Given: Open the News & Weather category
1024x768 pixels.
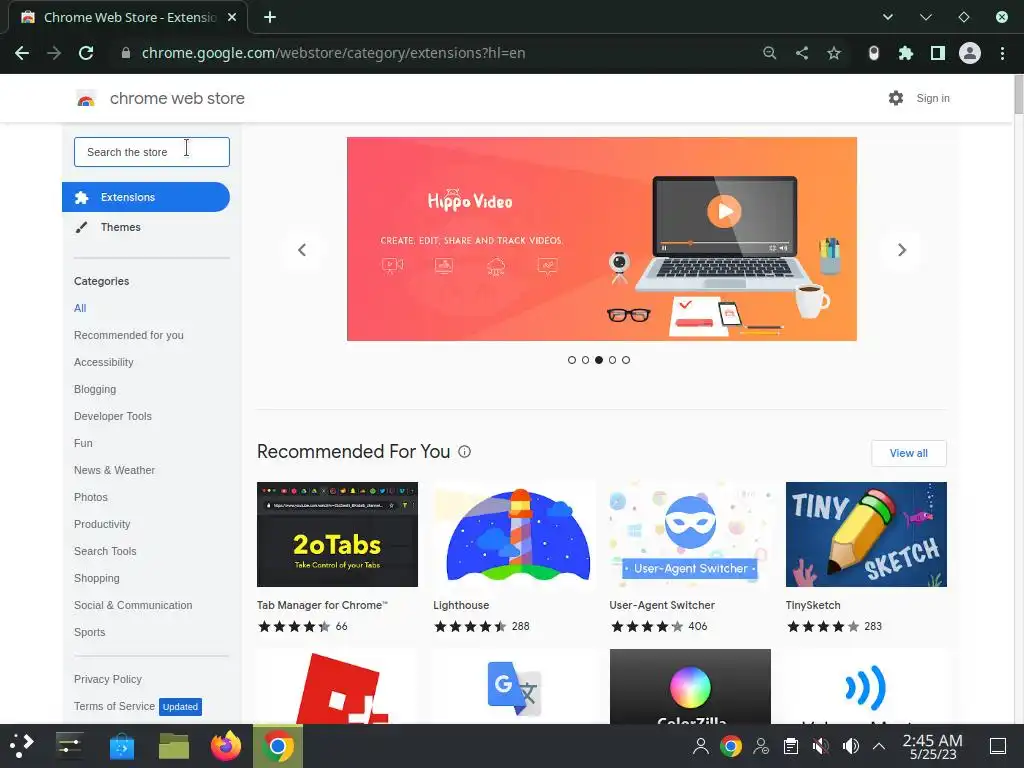Looking at the screenshot, I should [114, 470].
